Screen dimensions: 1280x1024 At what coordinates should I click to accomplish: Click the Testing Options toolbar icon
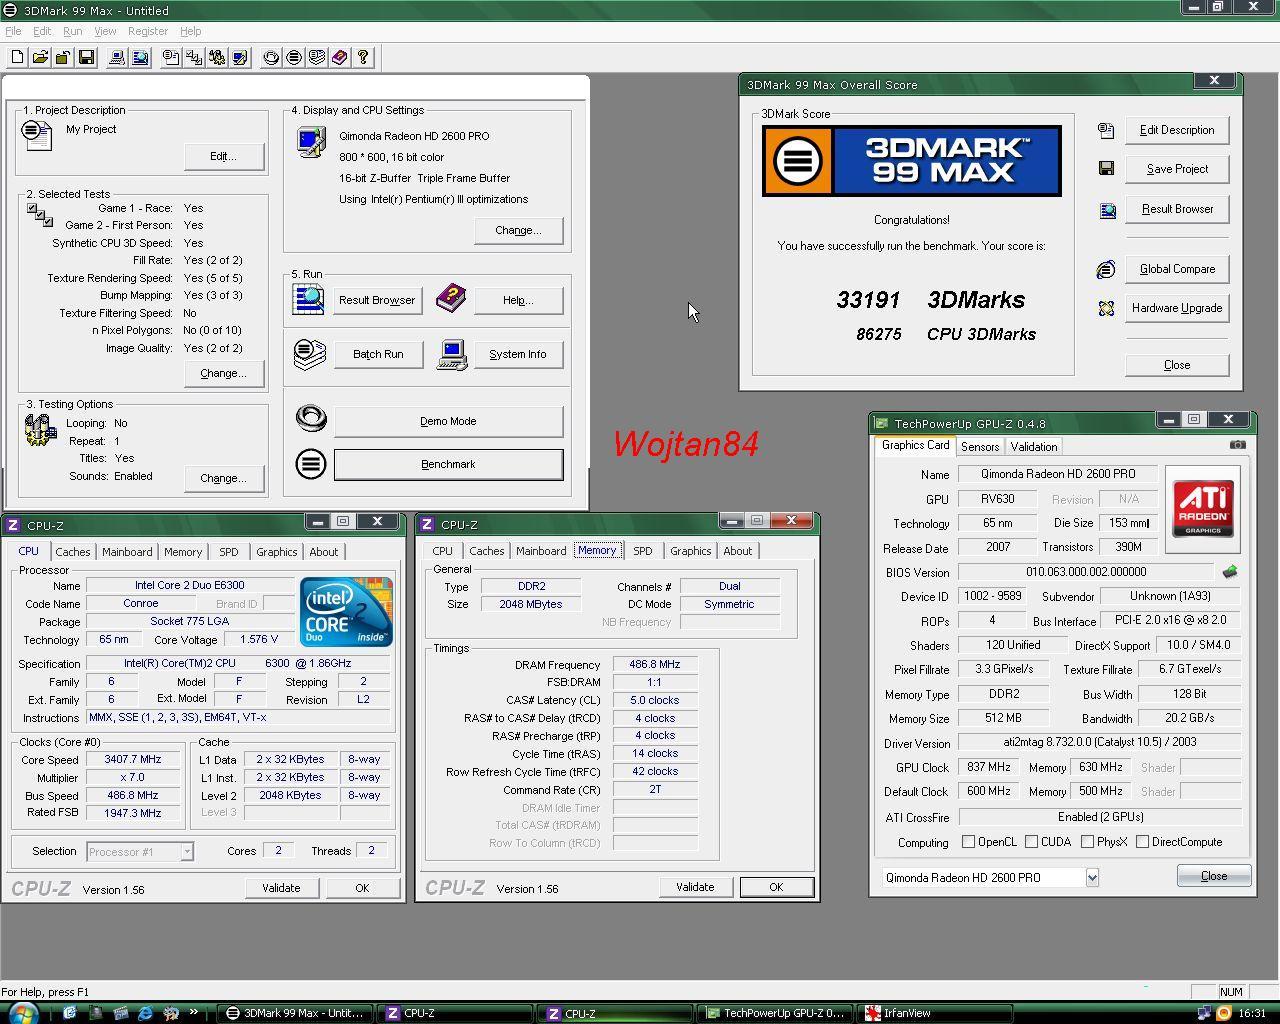pos(217,57)
